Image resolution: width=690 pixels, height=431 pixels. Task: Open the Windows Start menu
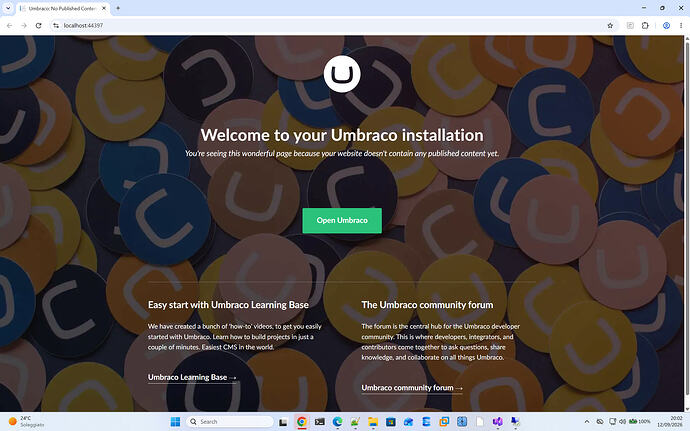tap(175, 422)
